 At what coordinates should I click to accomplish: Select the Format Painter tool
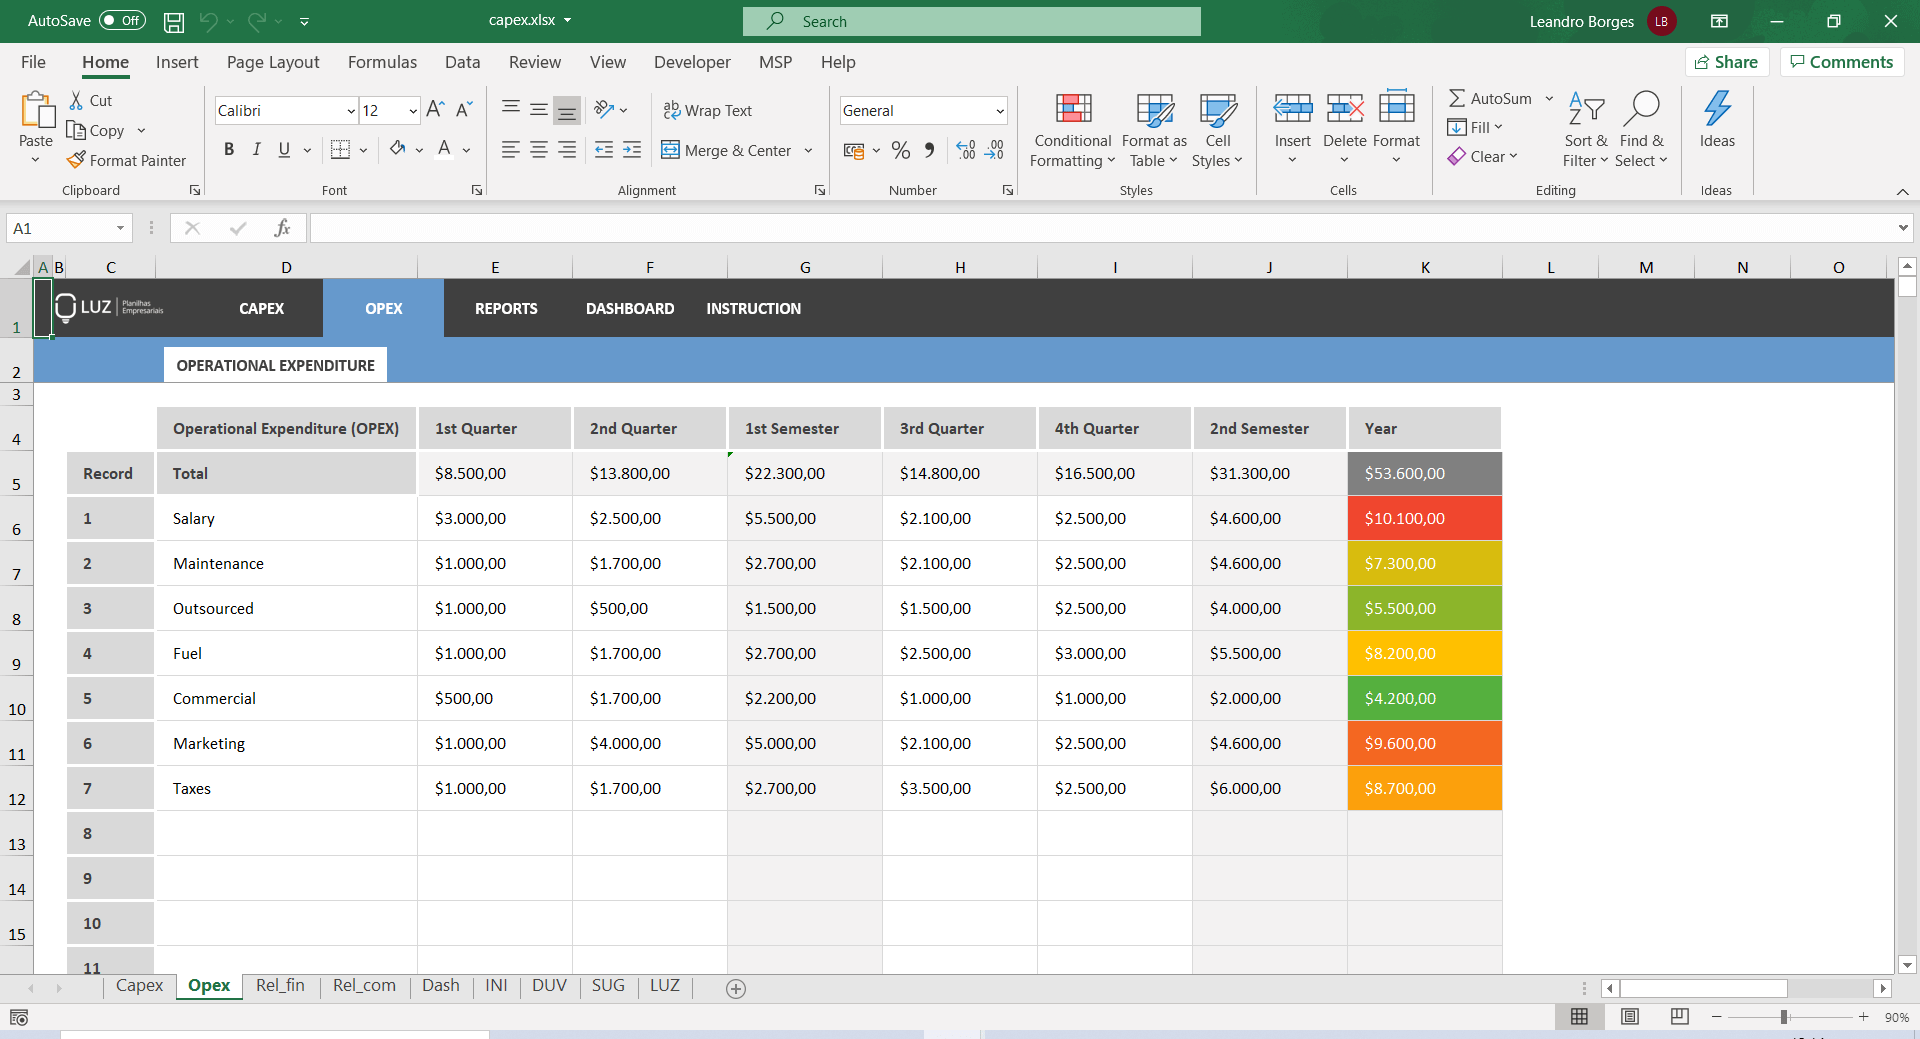click(x=127, y=160)
